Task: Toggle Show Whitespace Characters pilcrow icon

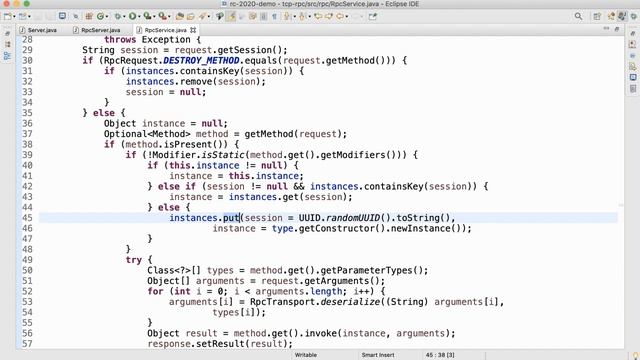Action: click(274, 16)
